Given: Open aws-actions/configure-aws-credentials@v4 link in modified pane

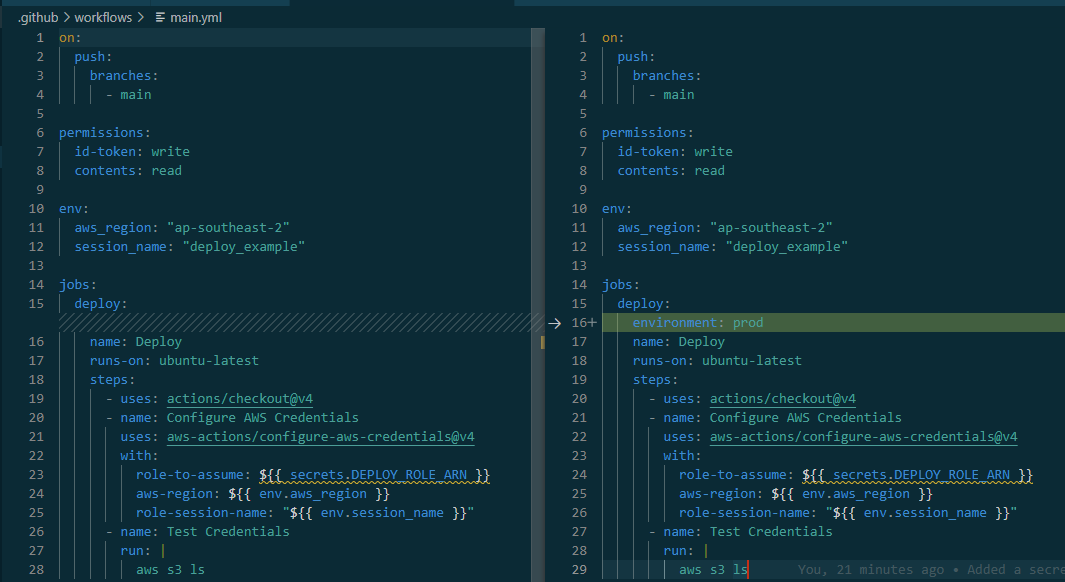Looking at the screenshot, I should (863, 437).
